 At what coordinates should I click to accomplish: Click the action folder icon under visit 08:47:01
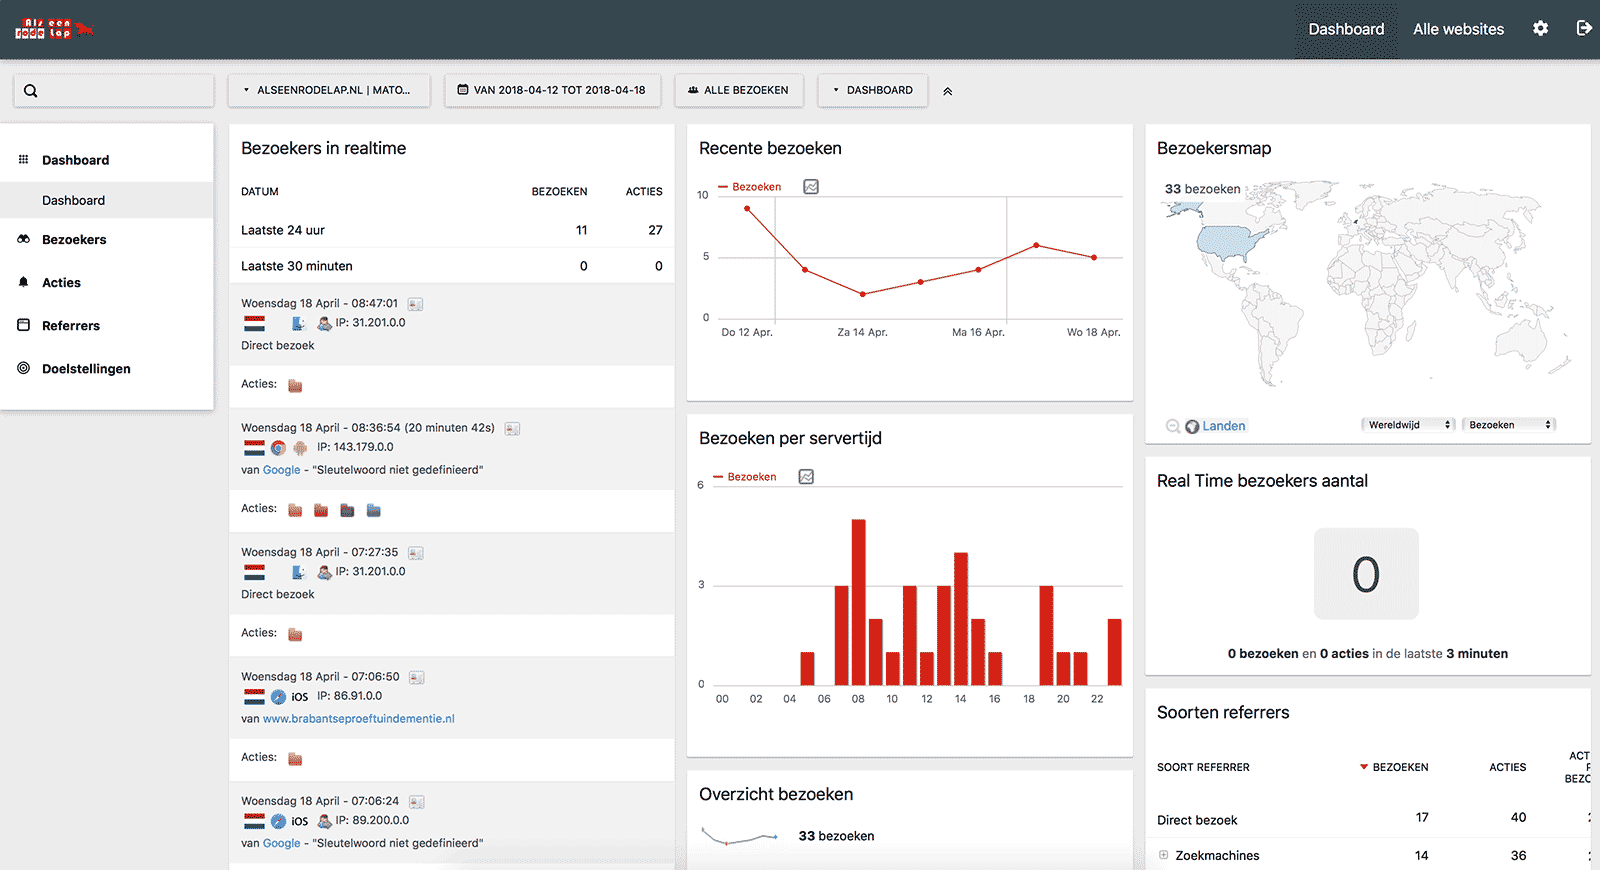(x=295, y=386)
